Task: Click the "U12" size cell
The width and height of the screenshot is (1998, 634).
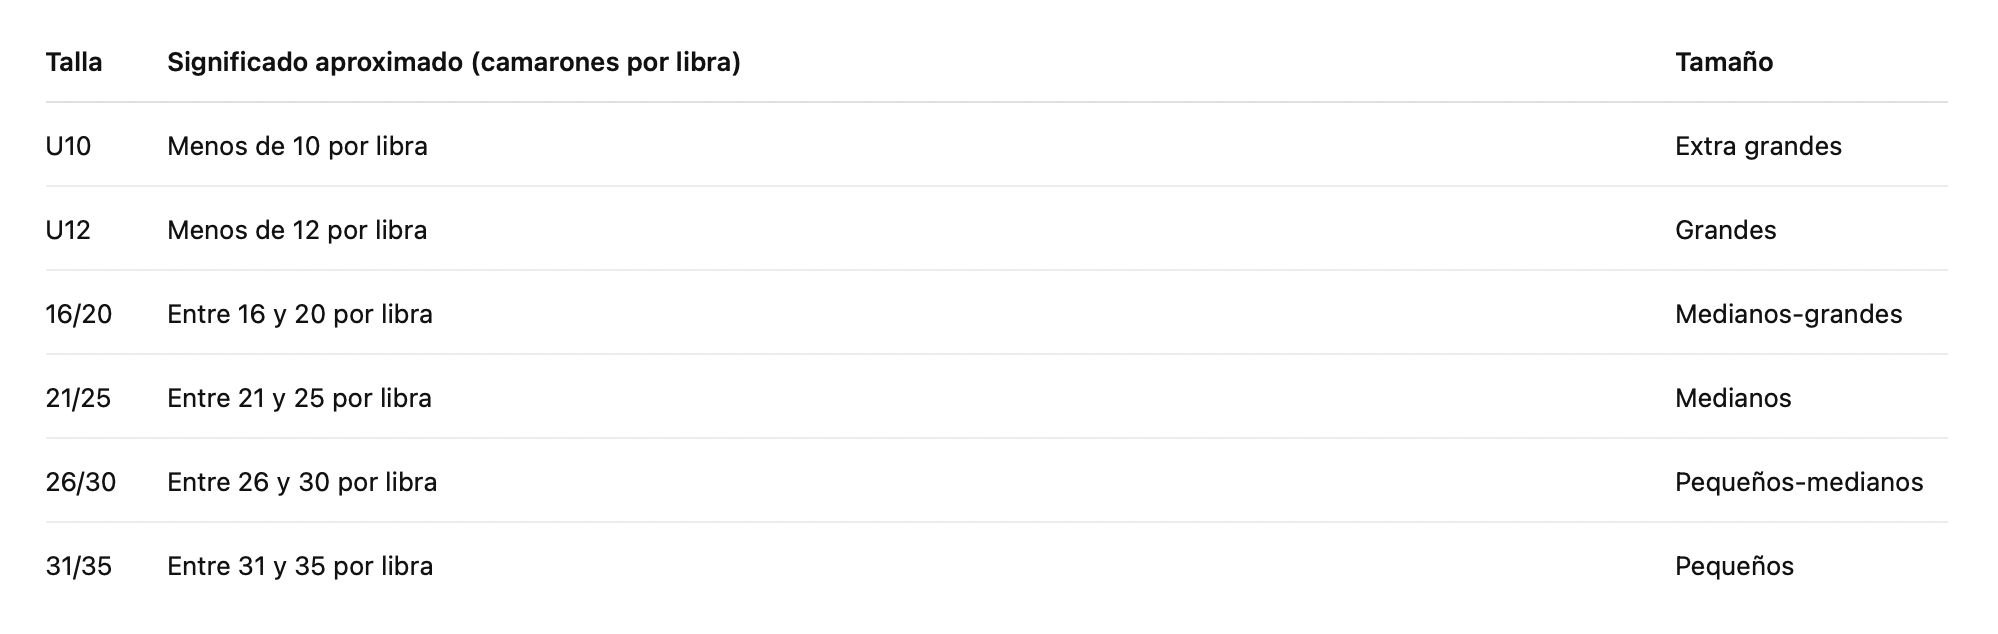Action: (x=68, y=230)
